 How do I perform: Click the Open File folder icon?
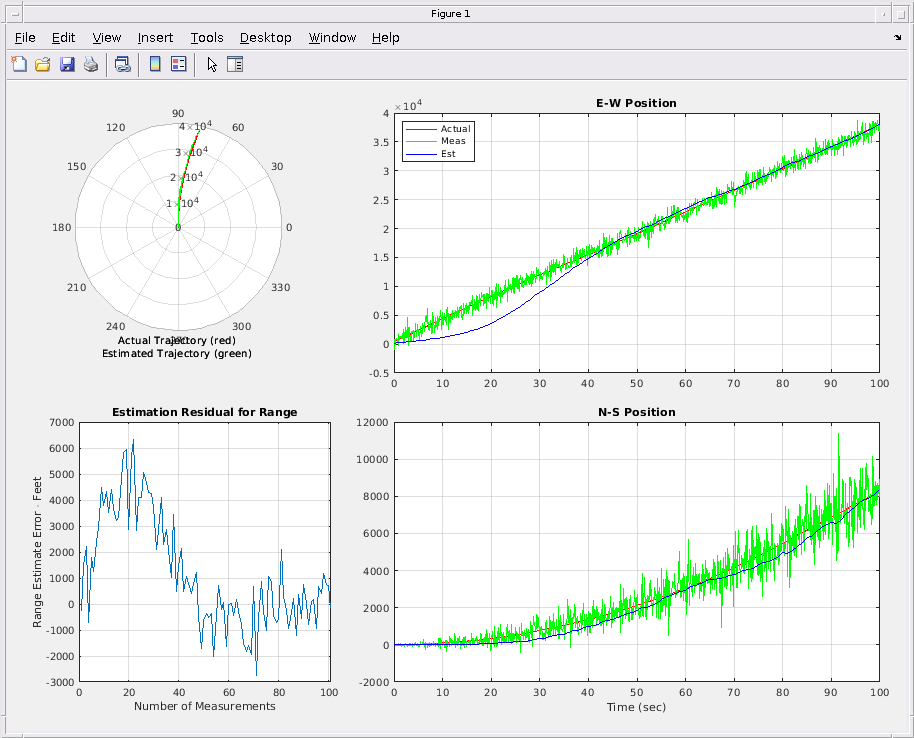tap(43, 65)
